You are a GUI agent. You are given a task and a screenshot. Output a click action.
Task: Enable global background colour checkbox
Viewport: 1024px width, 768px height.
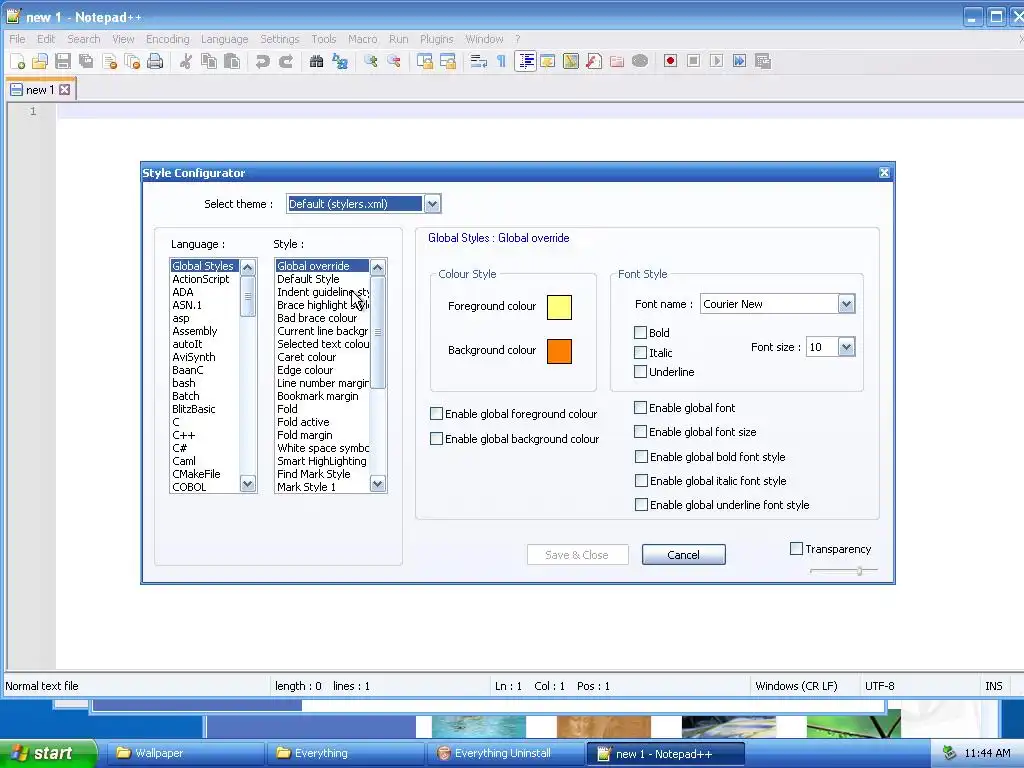click(x=436, y=439)
